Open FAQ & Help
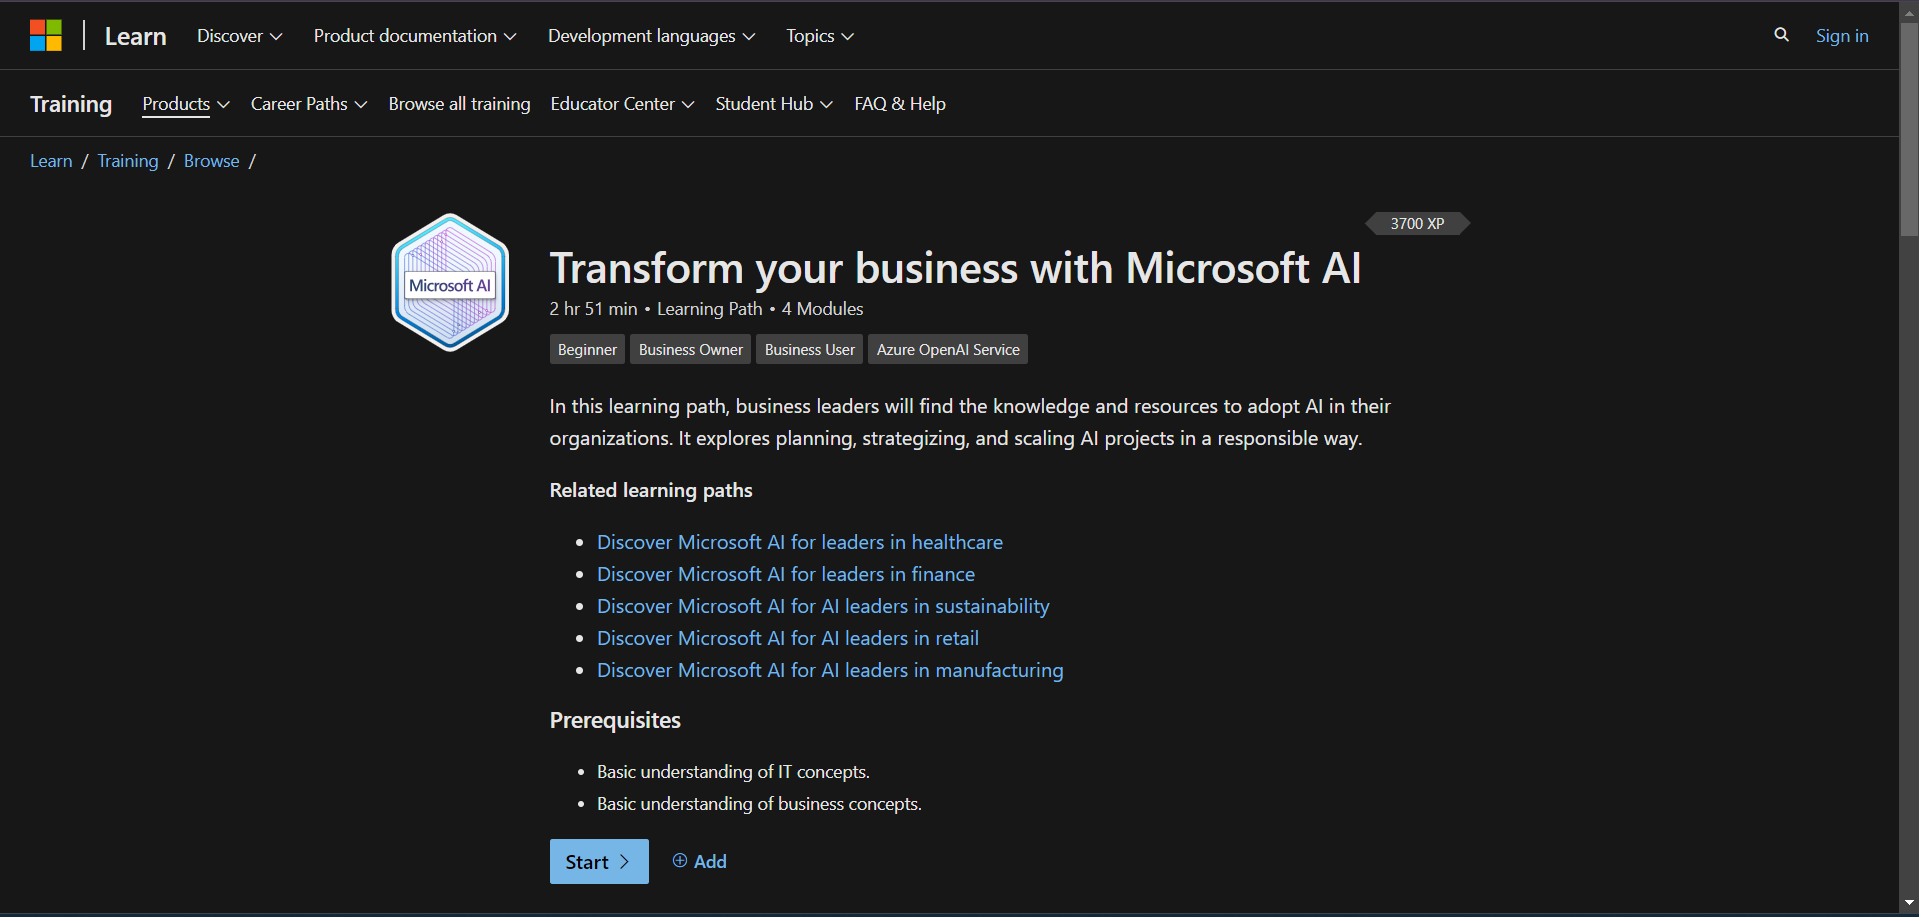 click(x=899, y=103)
